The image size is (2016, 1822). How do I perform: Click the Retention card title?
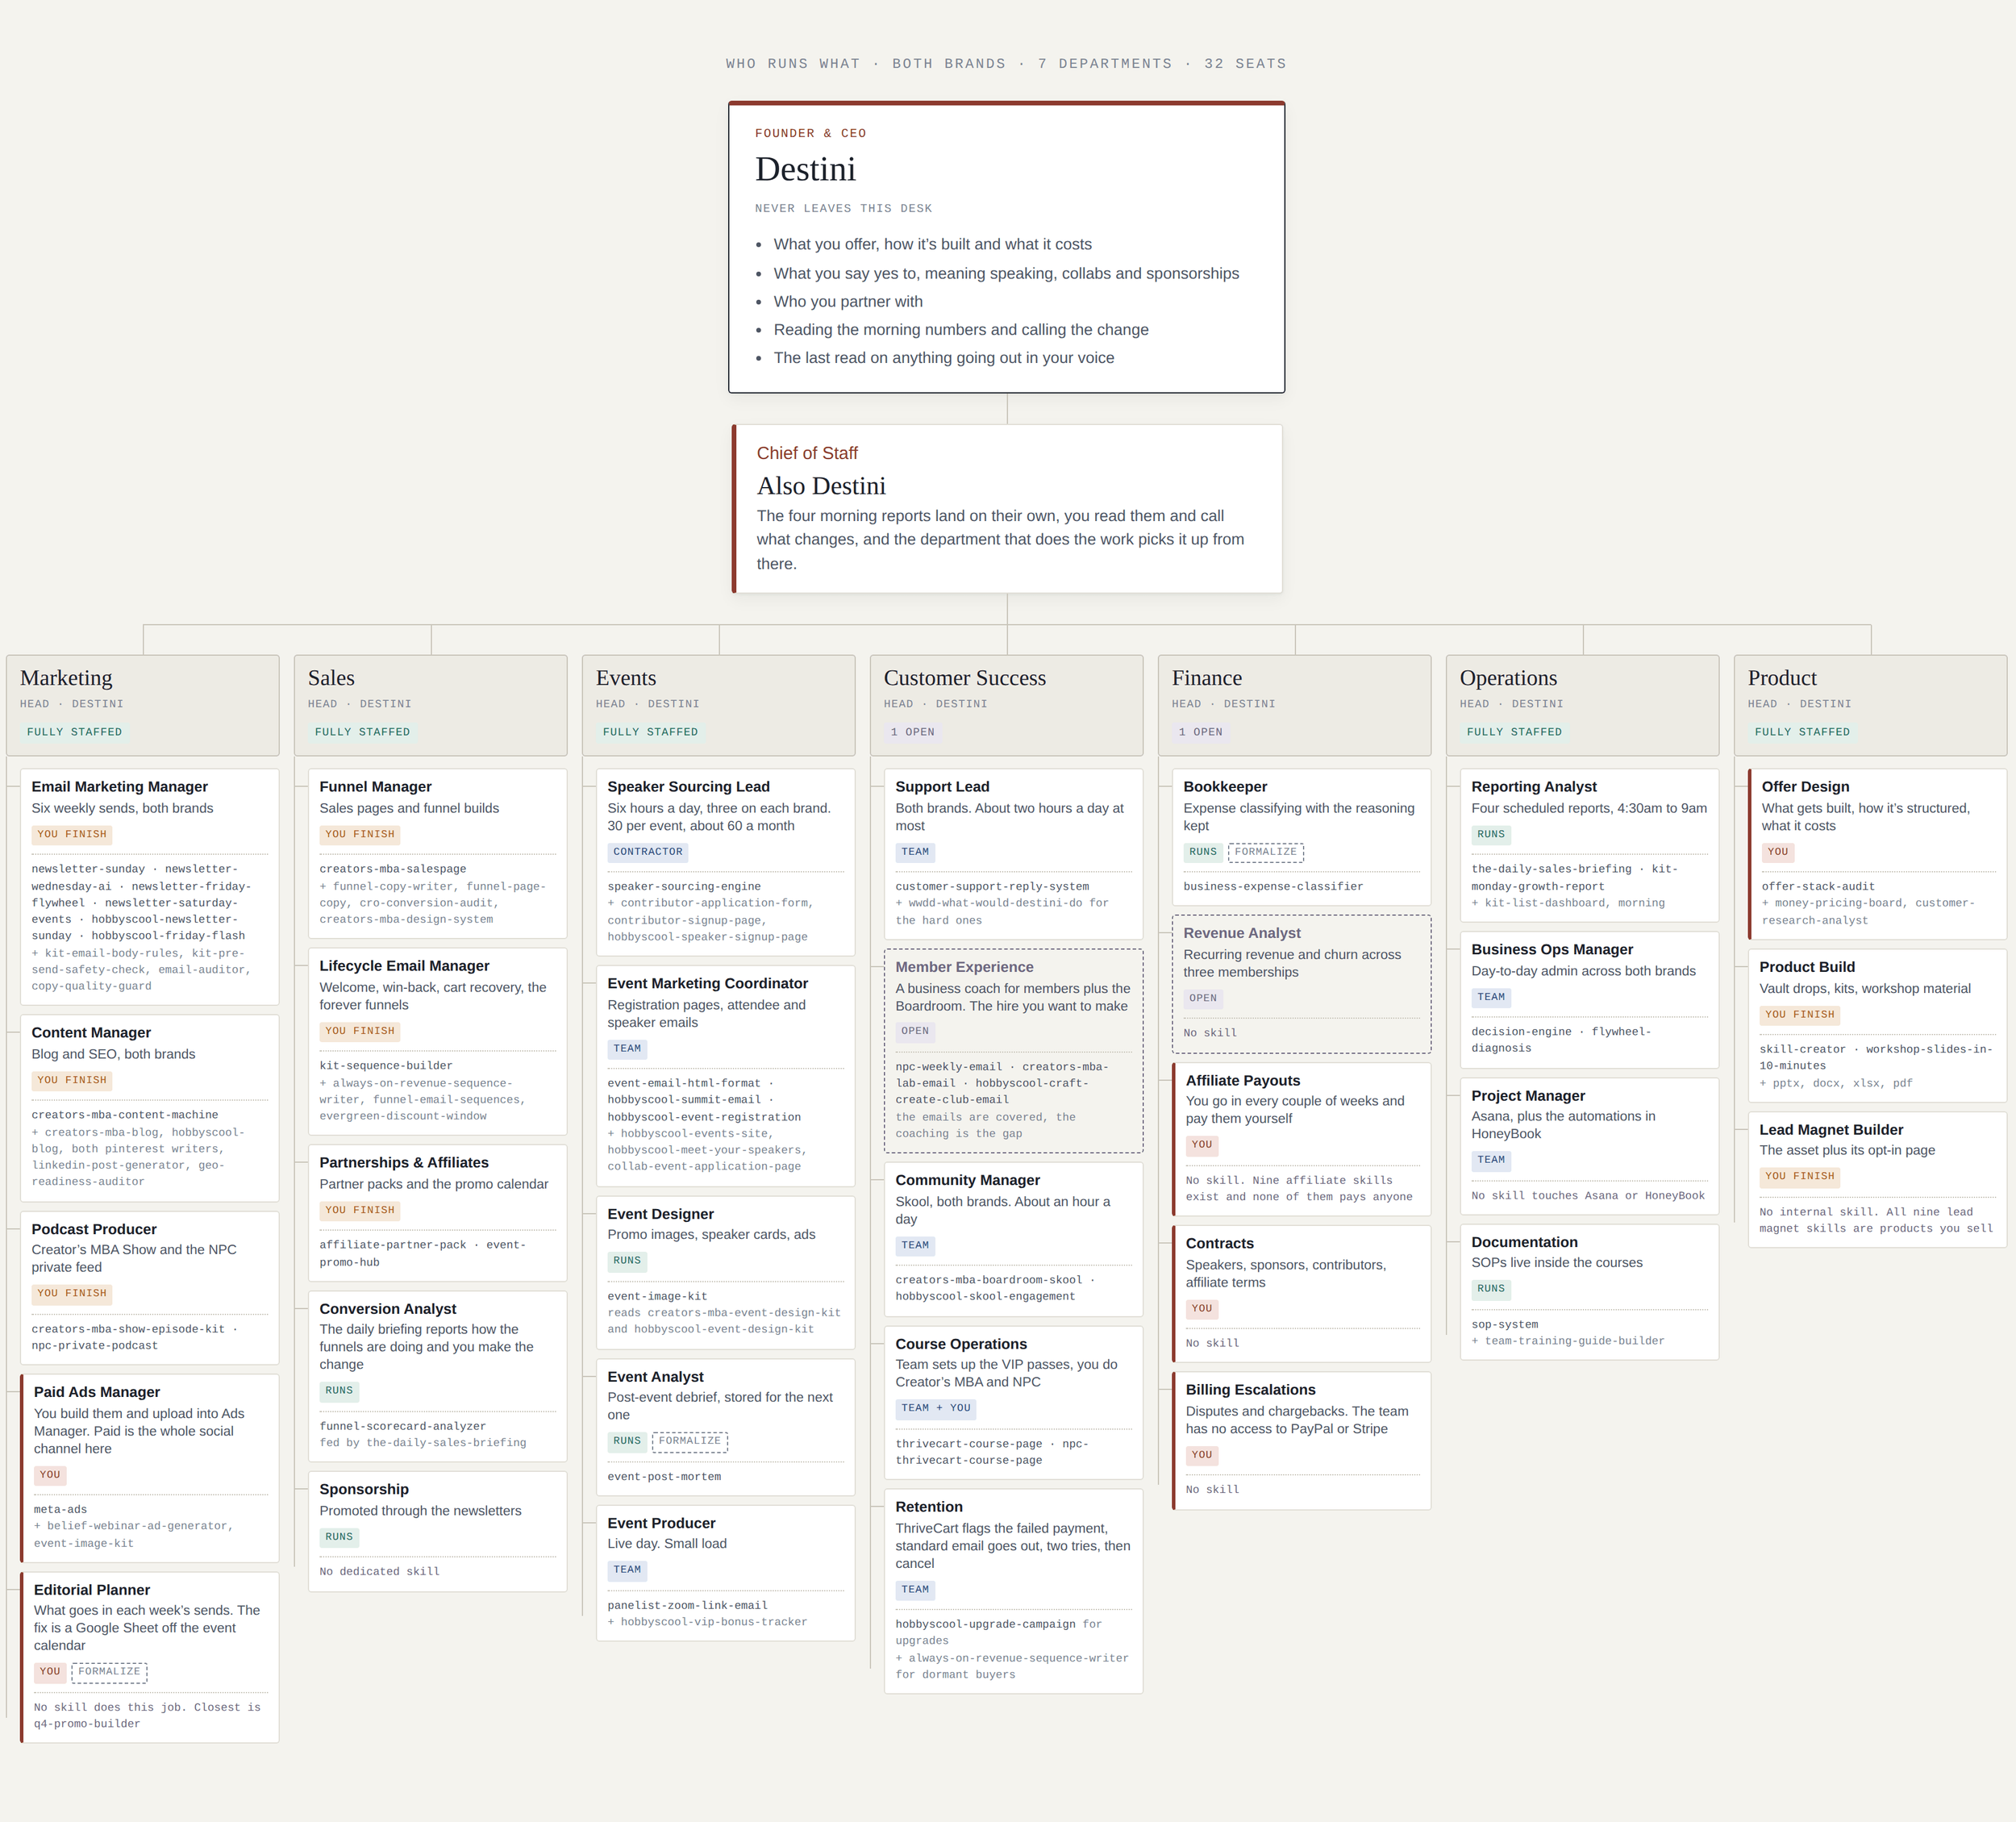929,1507
